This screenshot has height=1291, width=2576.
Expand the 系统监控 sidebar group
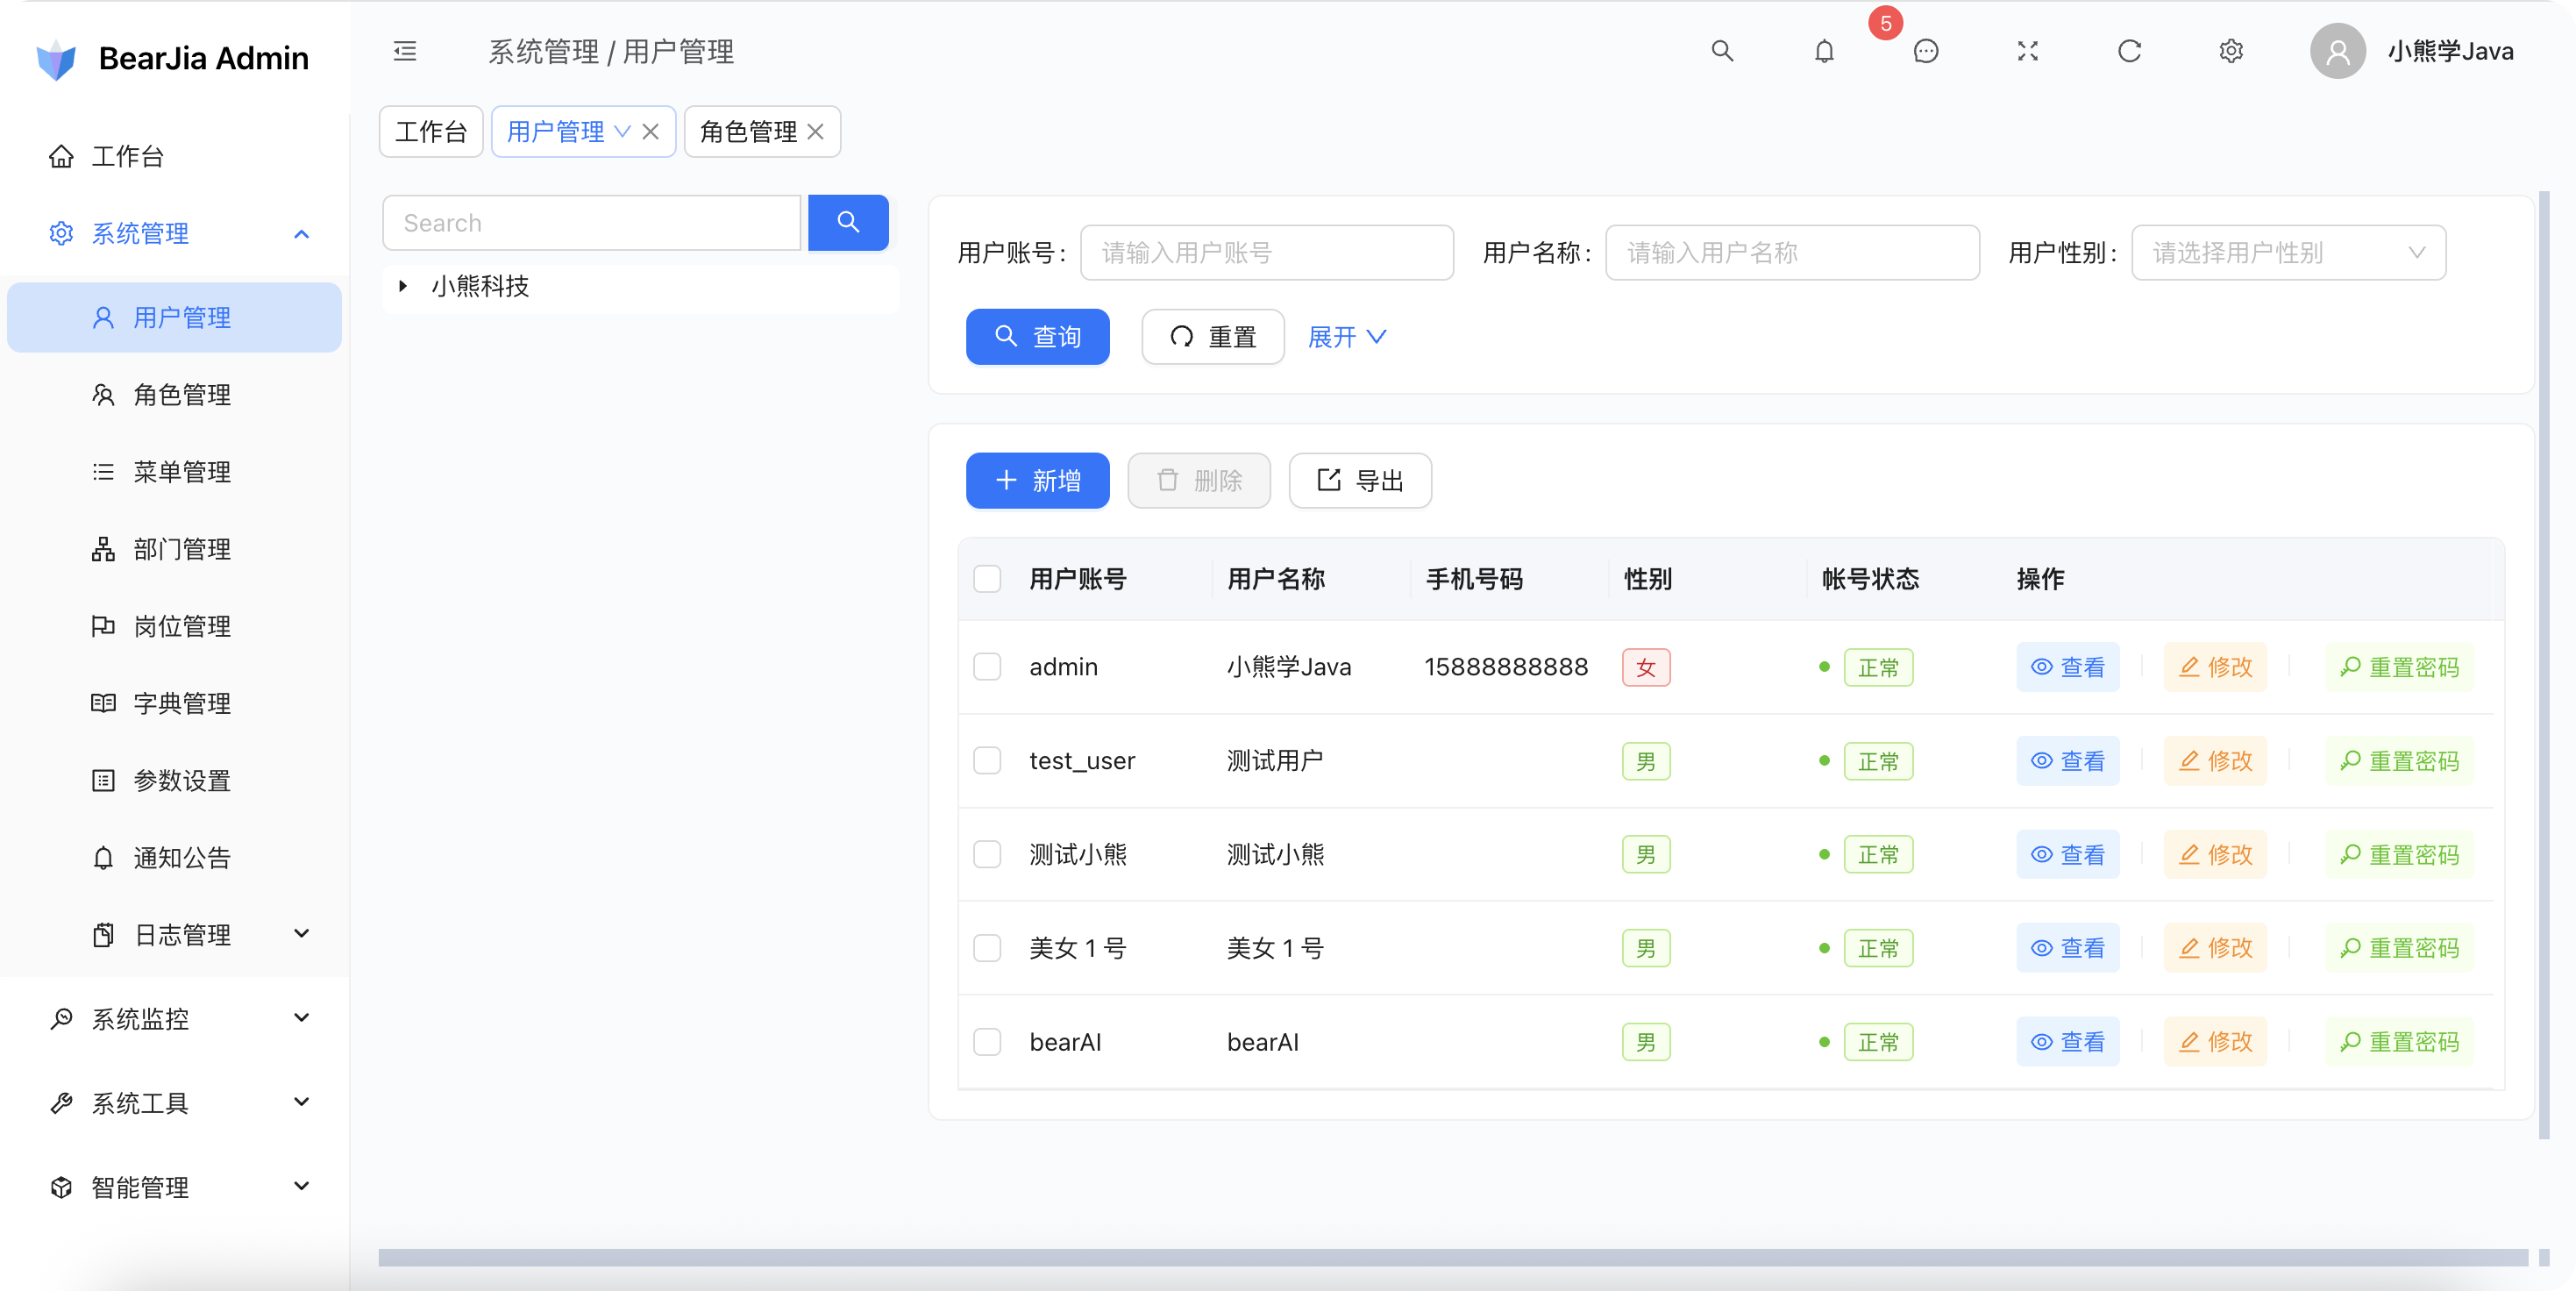(174, 1018)
